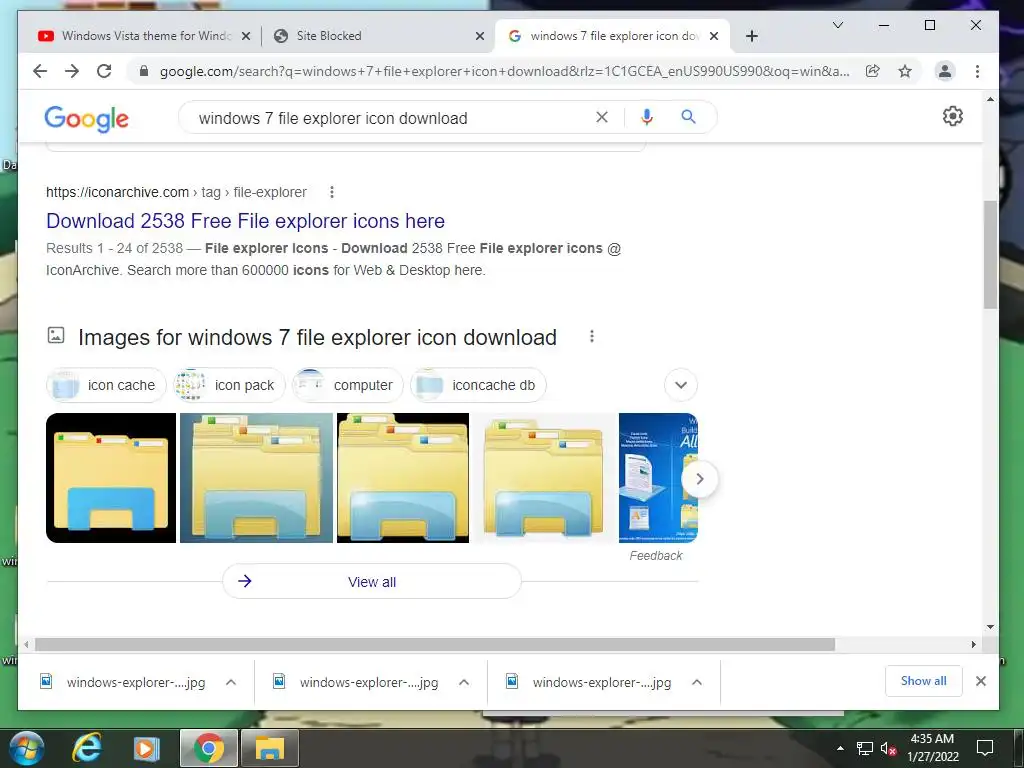Open network status in system tray
Viewport: 1024px width, 768px height.
point(865,748)
